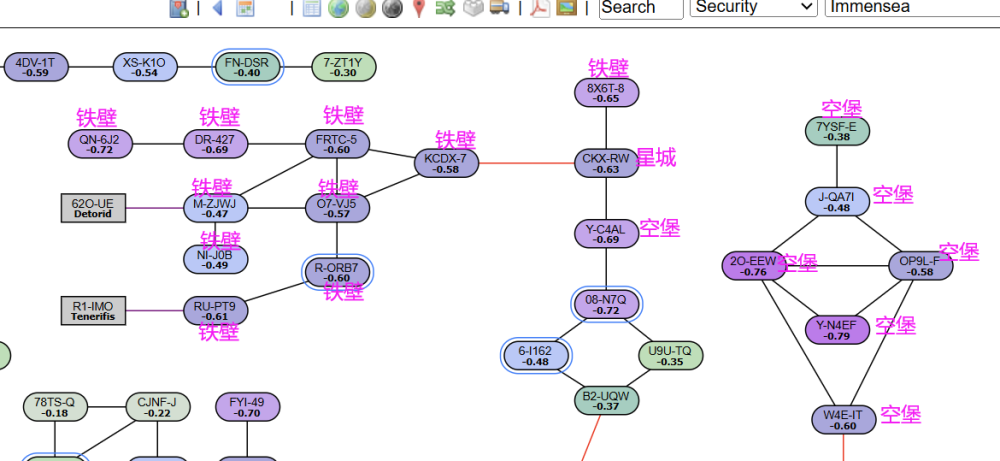Open the Detorid region link box
Viewport: 1000px width, 461px height.
pyautogui.click(x=93, y=208)
